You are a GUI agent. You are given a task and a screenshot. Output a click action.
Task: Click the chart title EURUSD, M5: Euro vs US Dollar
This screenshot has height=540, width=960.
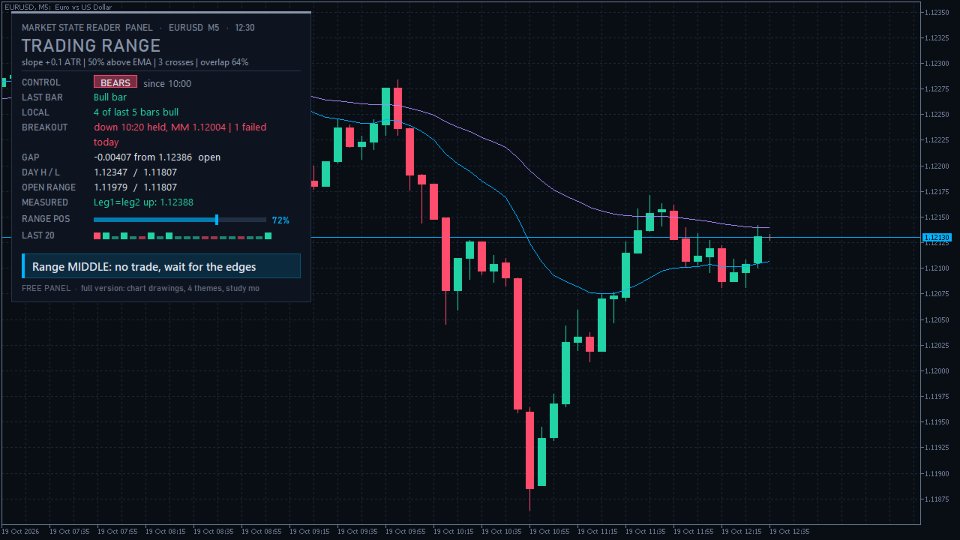59,7
